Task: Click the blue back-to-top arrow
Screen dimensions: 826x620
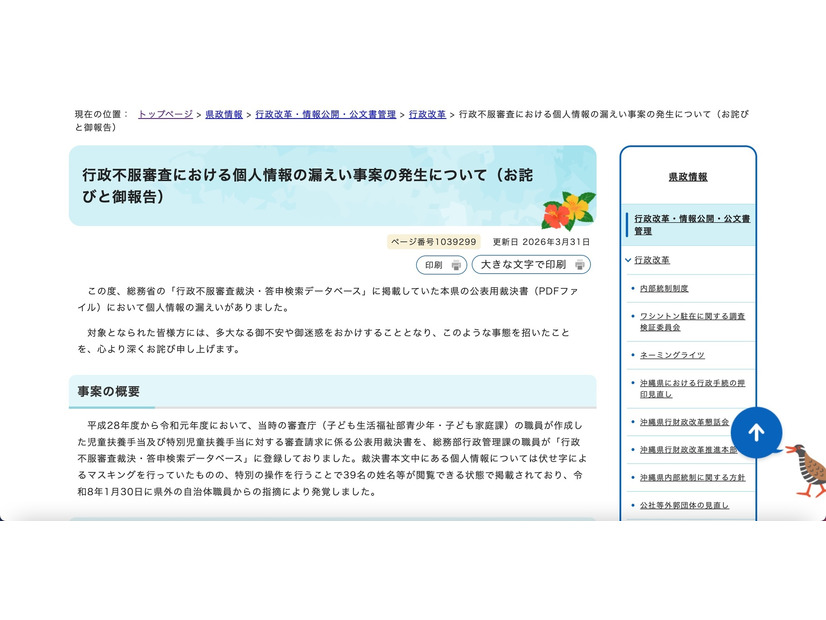Action: click(756, 432)
